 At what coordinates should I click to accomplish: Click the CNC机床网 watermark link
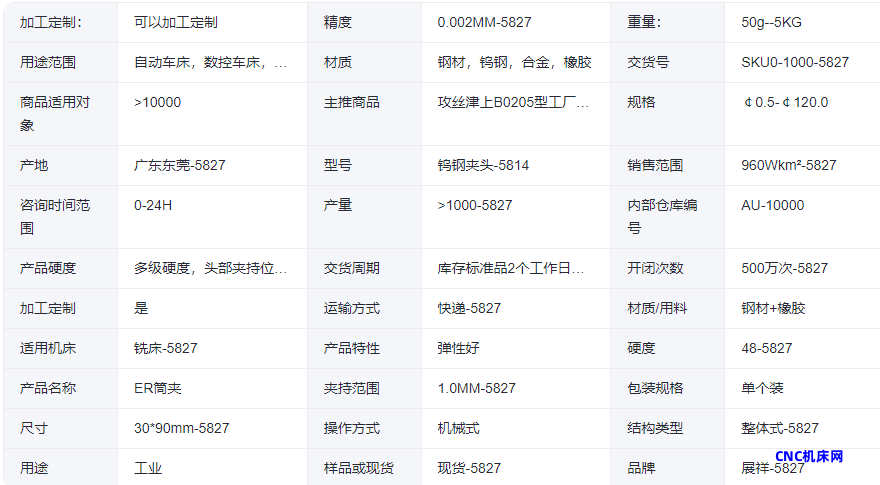(809, 457)
